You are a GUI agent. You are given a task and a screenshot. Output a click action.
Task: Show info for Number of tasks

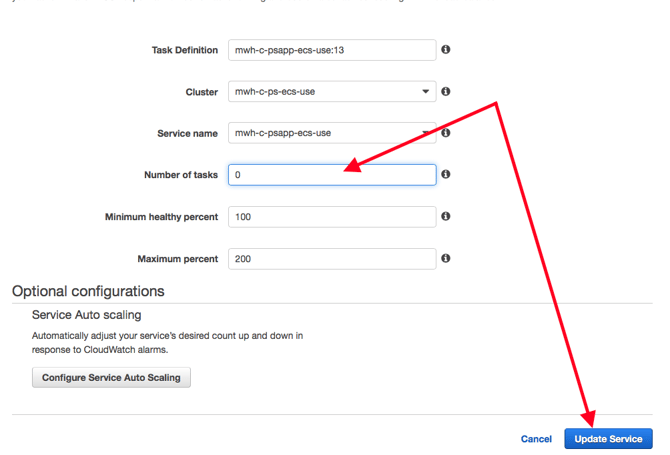pos(446,174)
